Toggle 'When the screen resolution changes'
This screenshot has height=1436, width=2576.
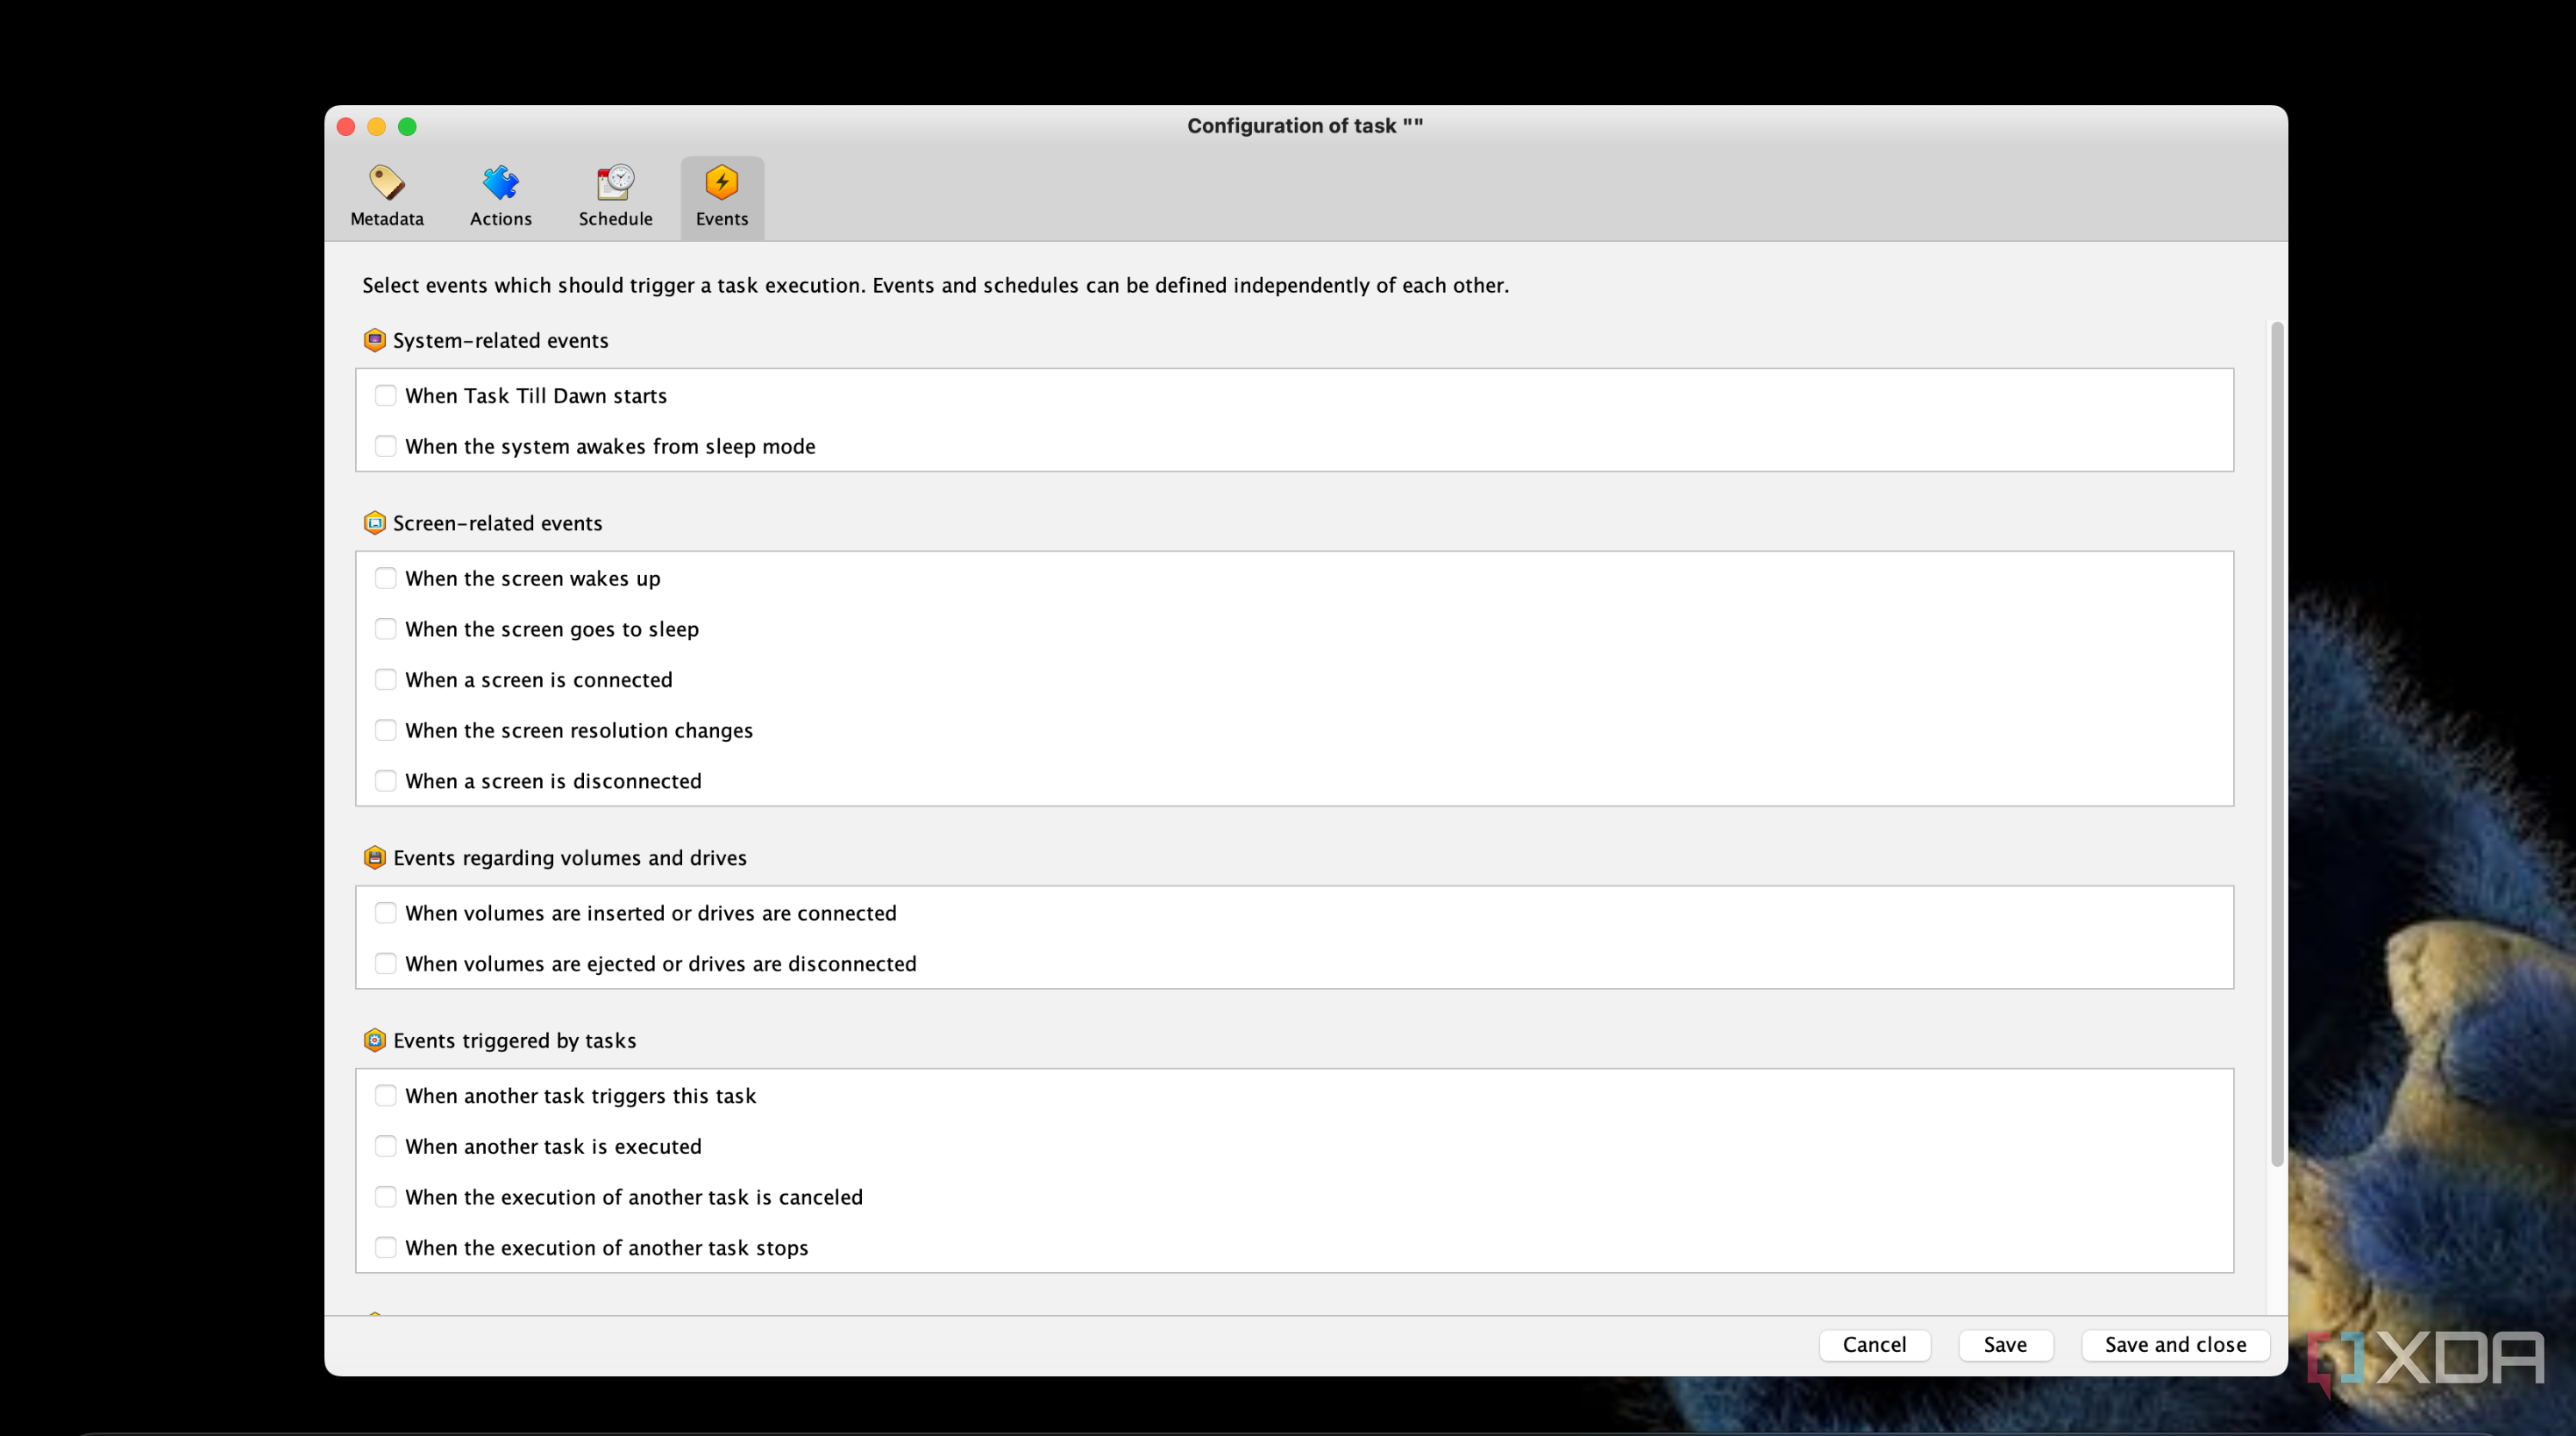pos(385,730)
